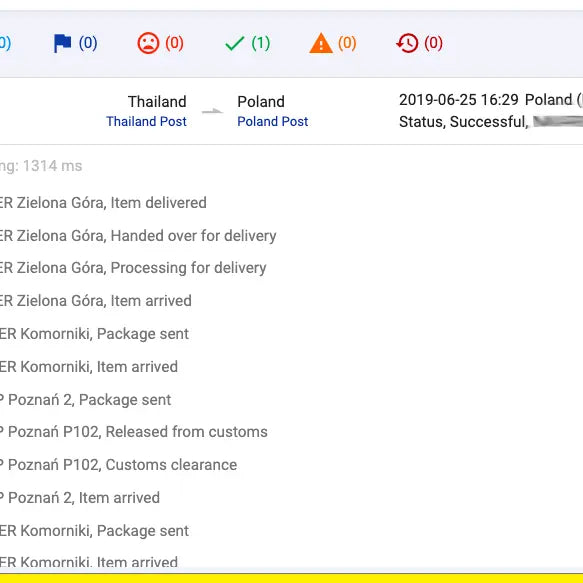The width and height of the screenshot is (583, 583).
Task: Click the red (0) count beside clock icon
Action: point(433,43)
